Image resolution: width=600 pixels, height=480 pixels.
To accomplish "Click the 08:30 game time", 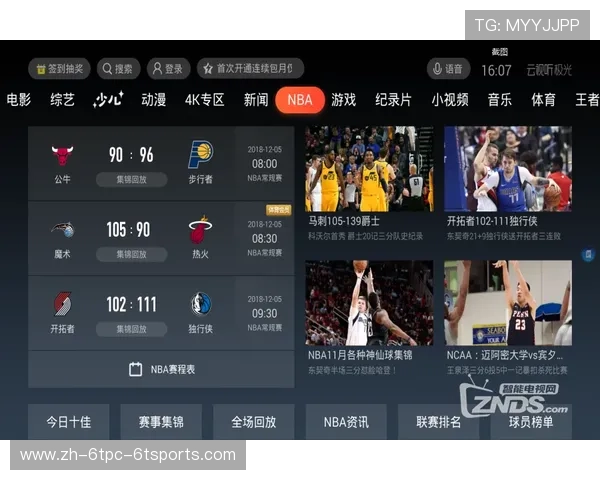I will (x=264, y=238).
